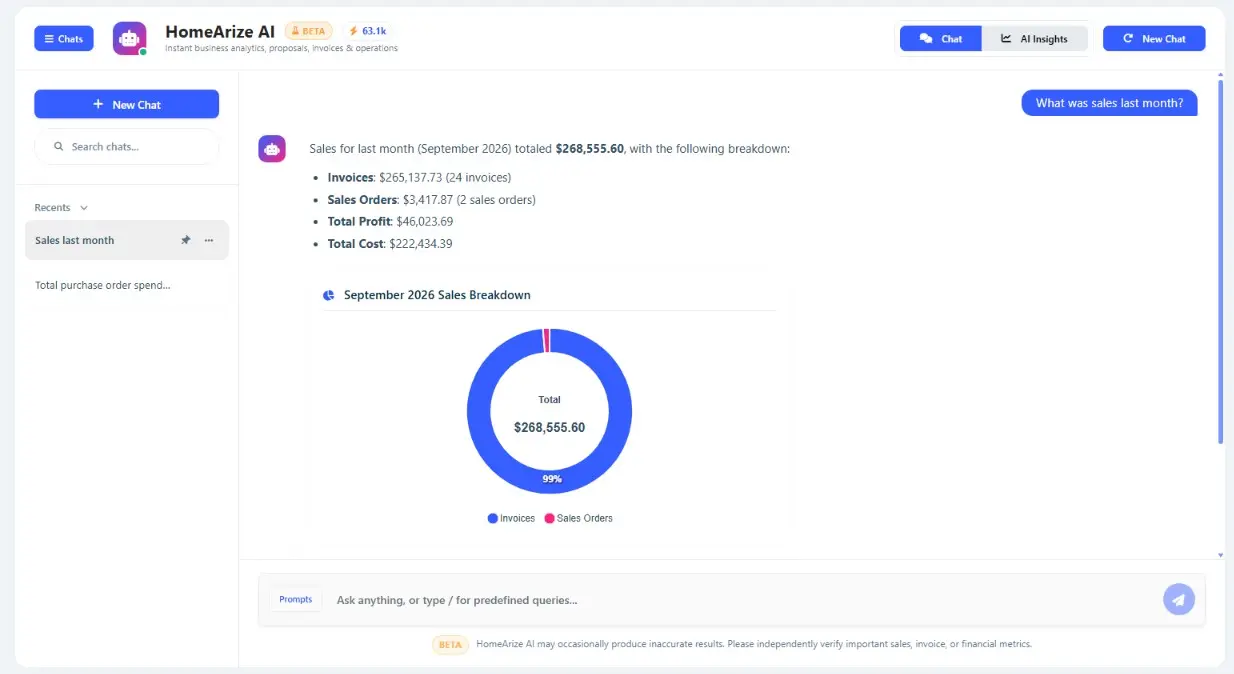1234x674 pixels.
Task: Click the BETA badge beside HomeArize AI
Action: (x=308, y=31)
